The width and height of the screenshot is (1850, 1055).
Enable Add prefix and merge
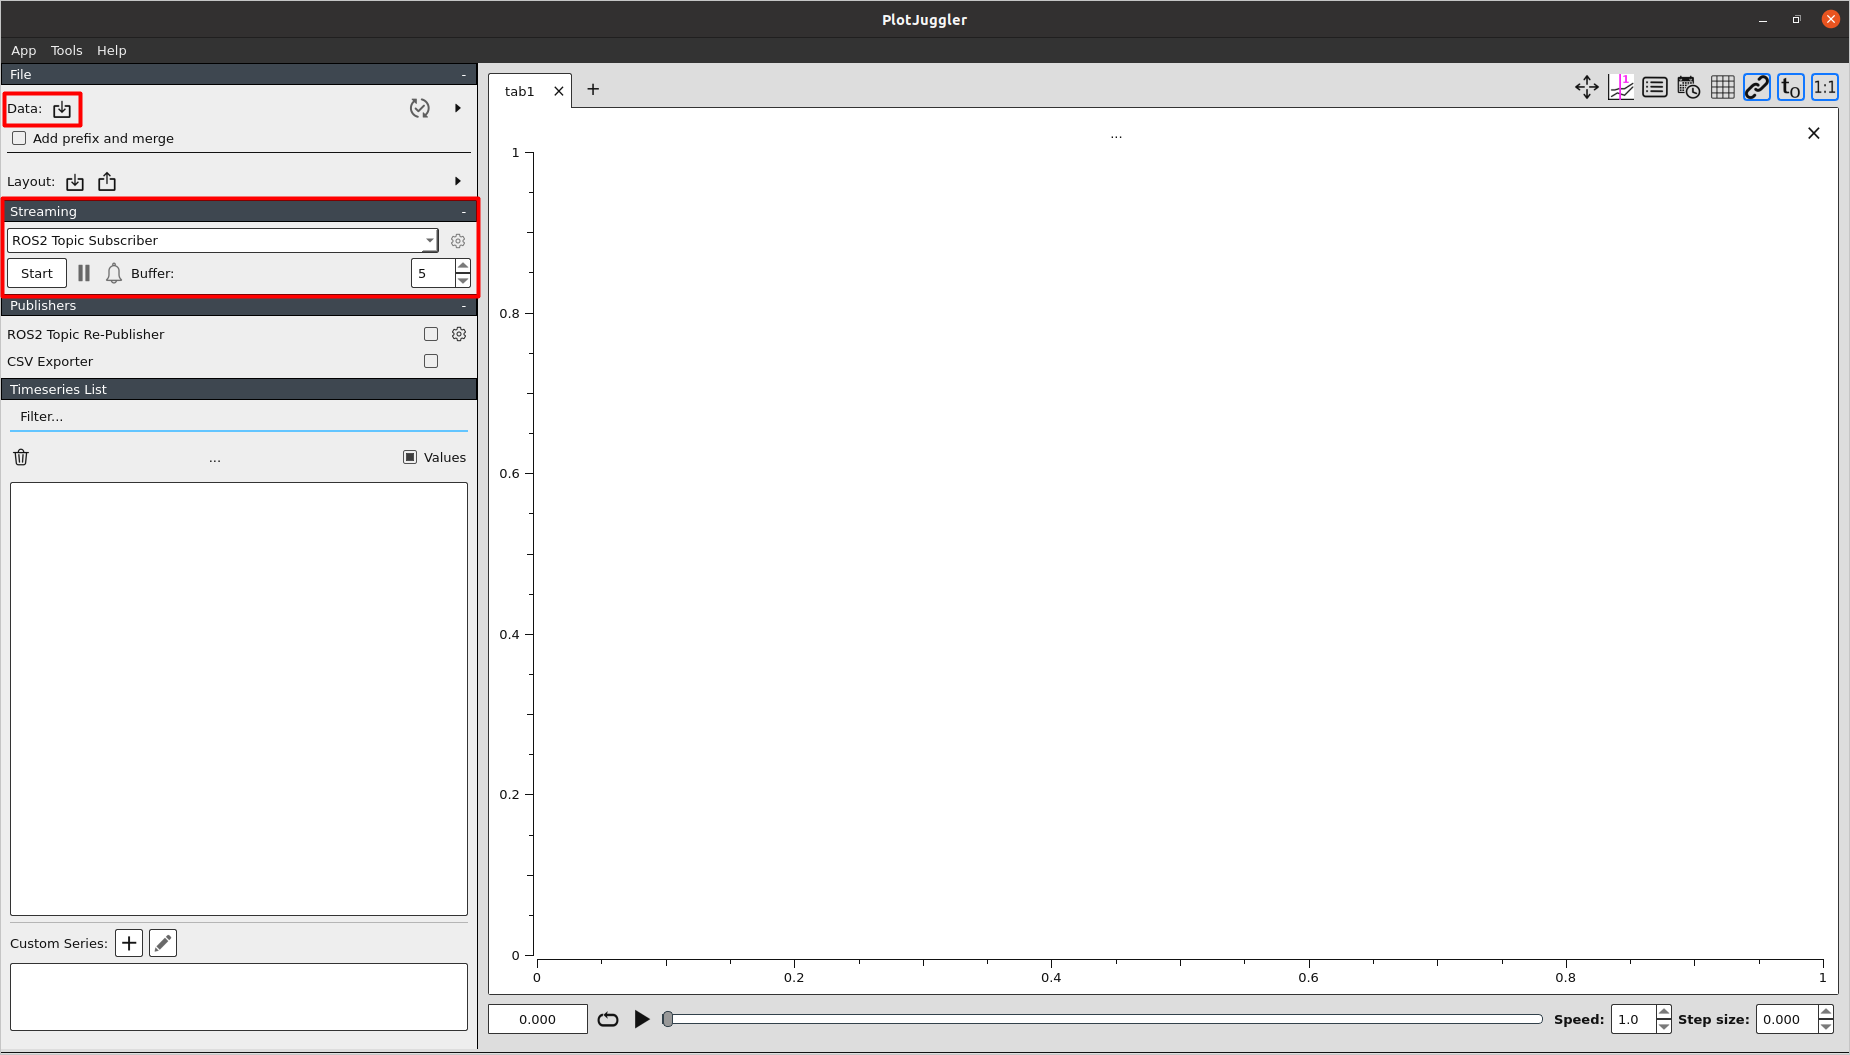(x=19, y=137)
